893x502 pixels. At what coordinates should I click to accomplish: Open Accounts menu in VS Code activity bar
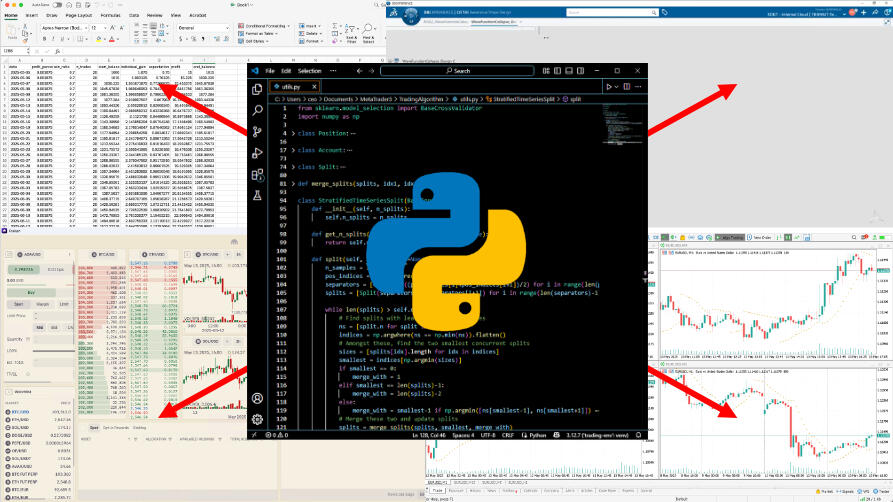point(257,398)
